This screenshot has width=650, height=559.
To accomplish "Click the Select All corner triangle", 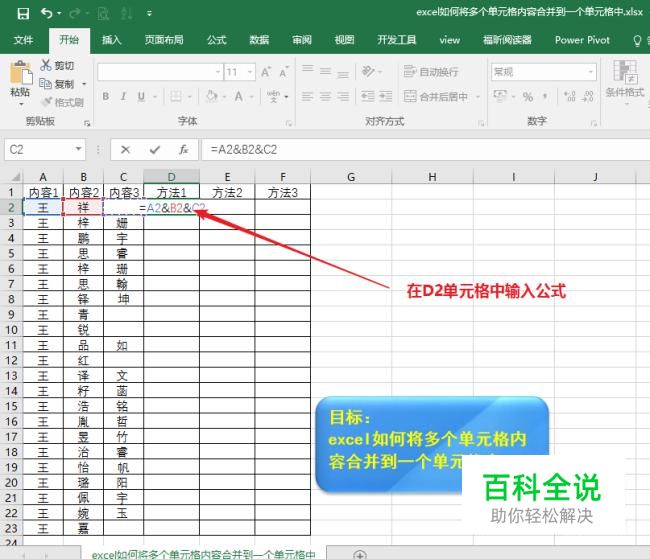I will pos(15,177).
